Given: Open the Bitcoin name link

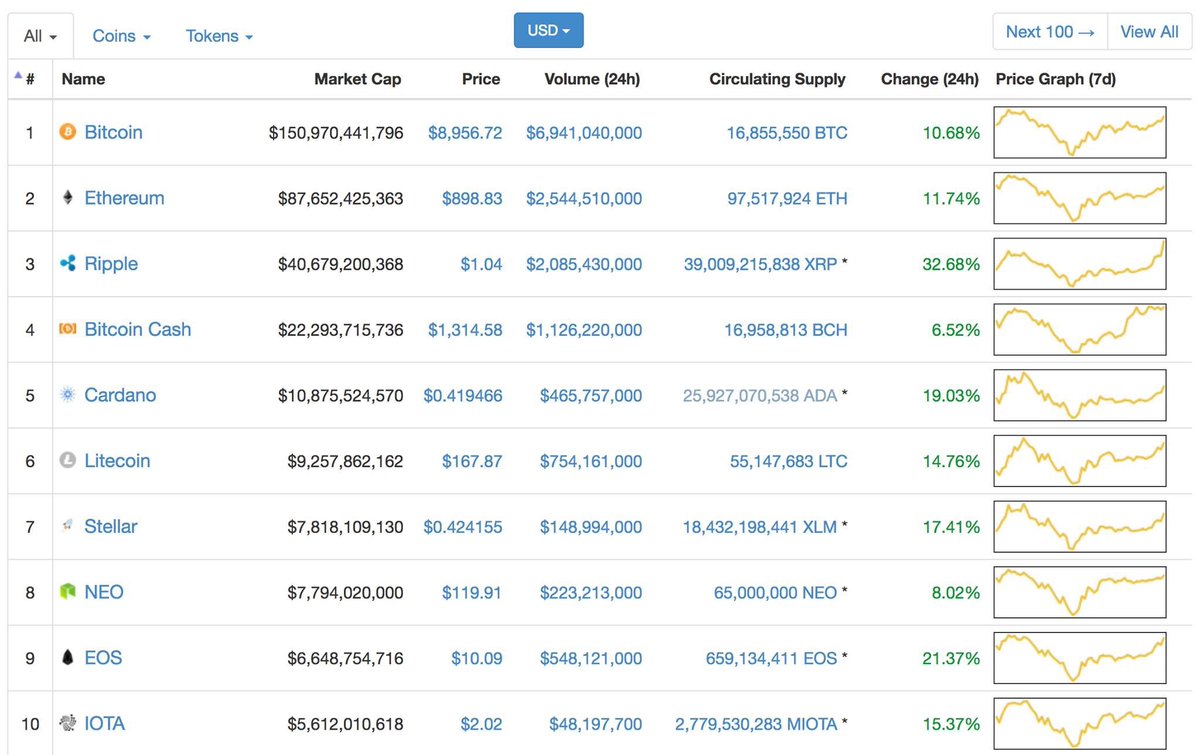Looking at the screenshot, I should click(x=113, y=132).
